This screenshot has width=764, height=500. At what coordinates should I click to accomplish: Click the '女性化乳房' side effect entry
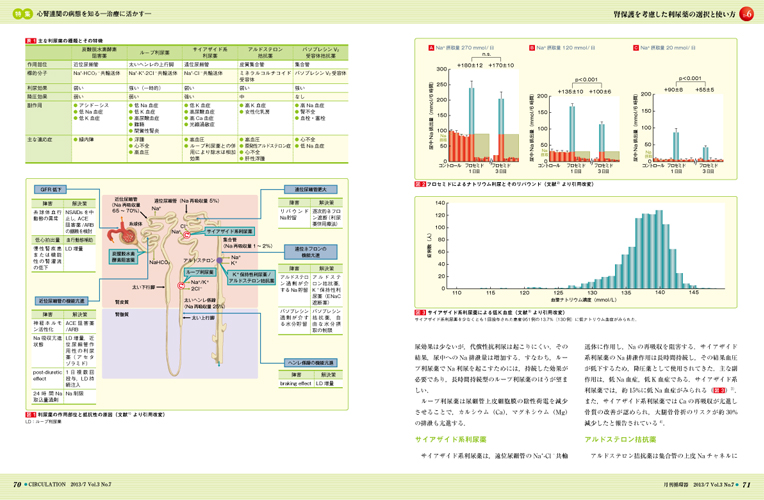[255, 112]
